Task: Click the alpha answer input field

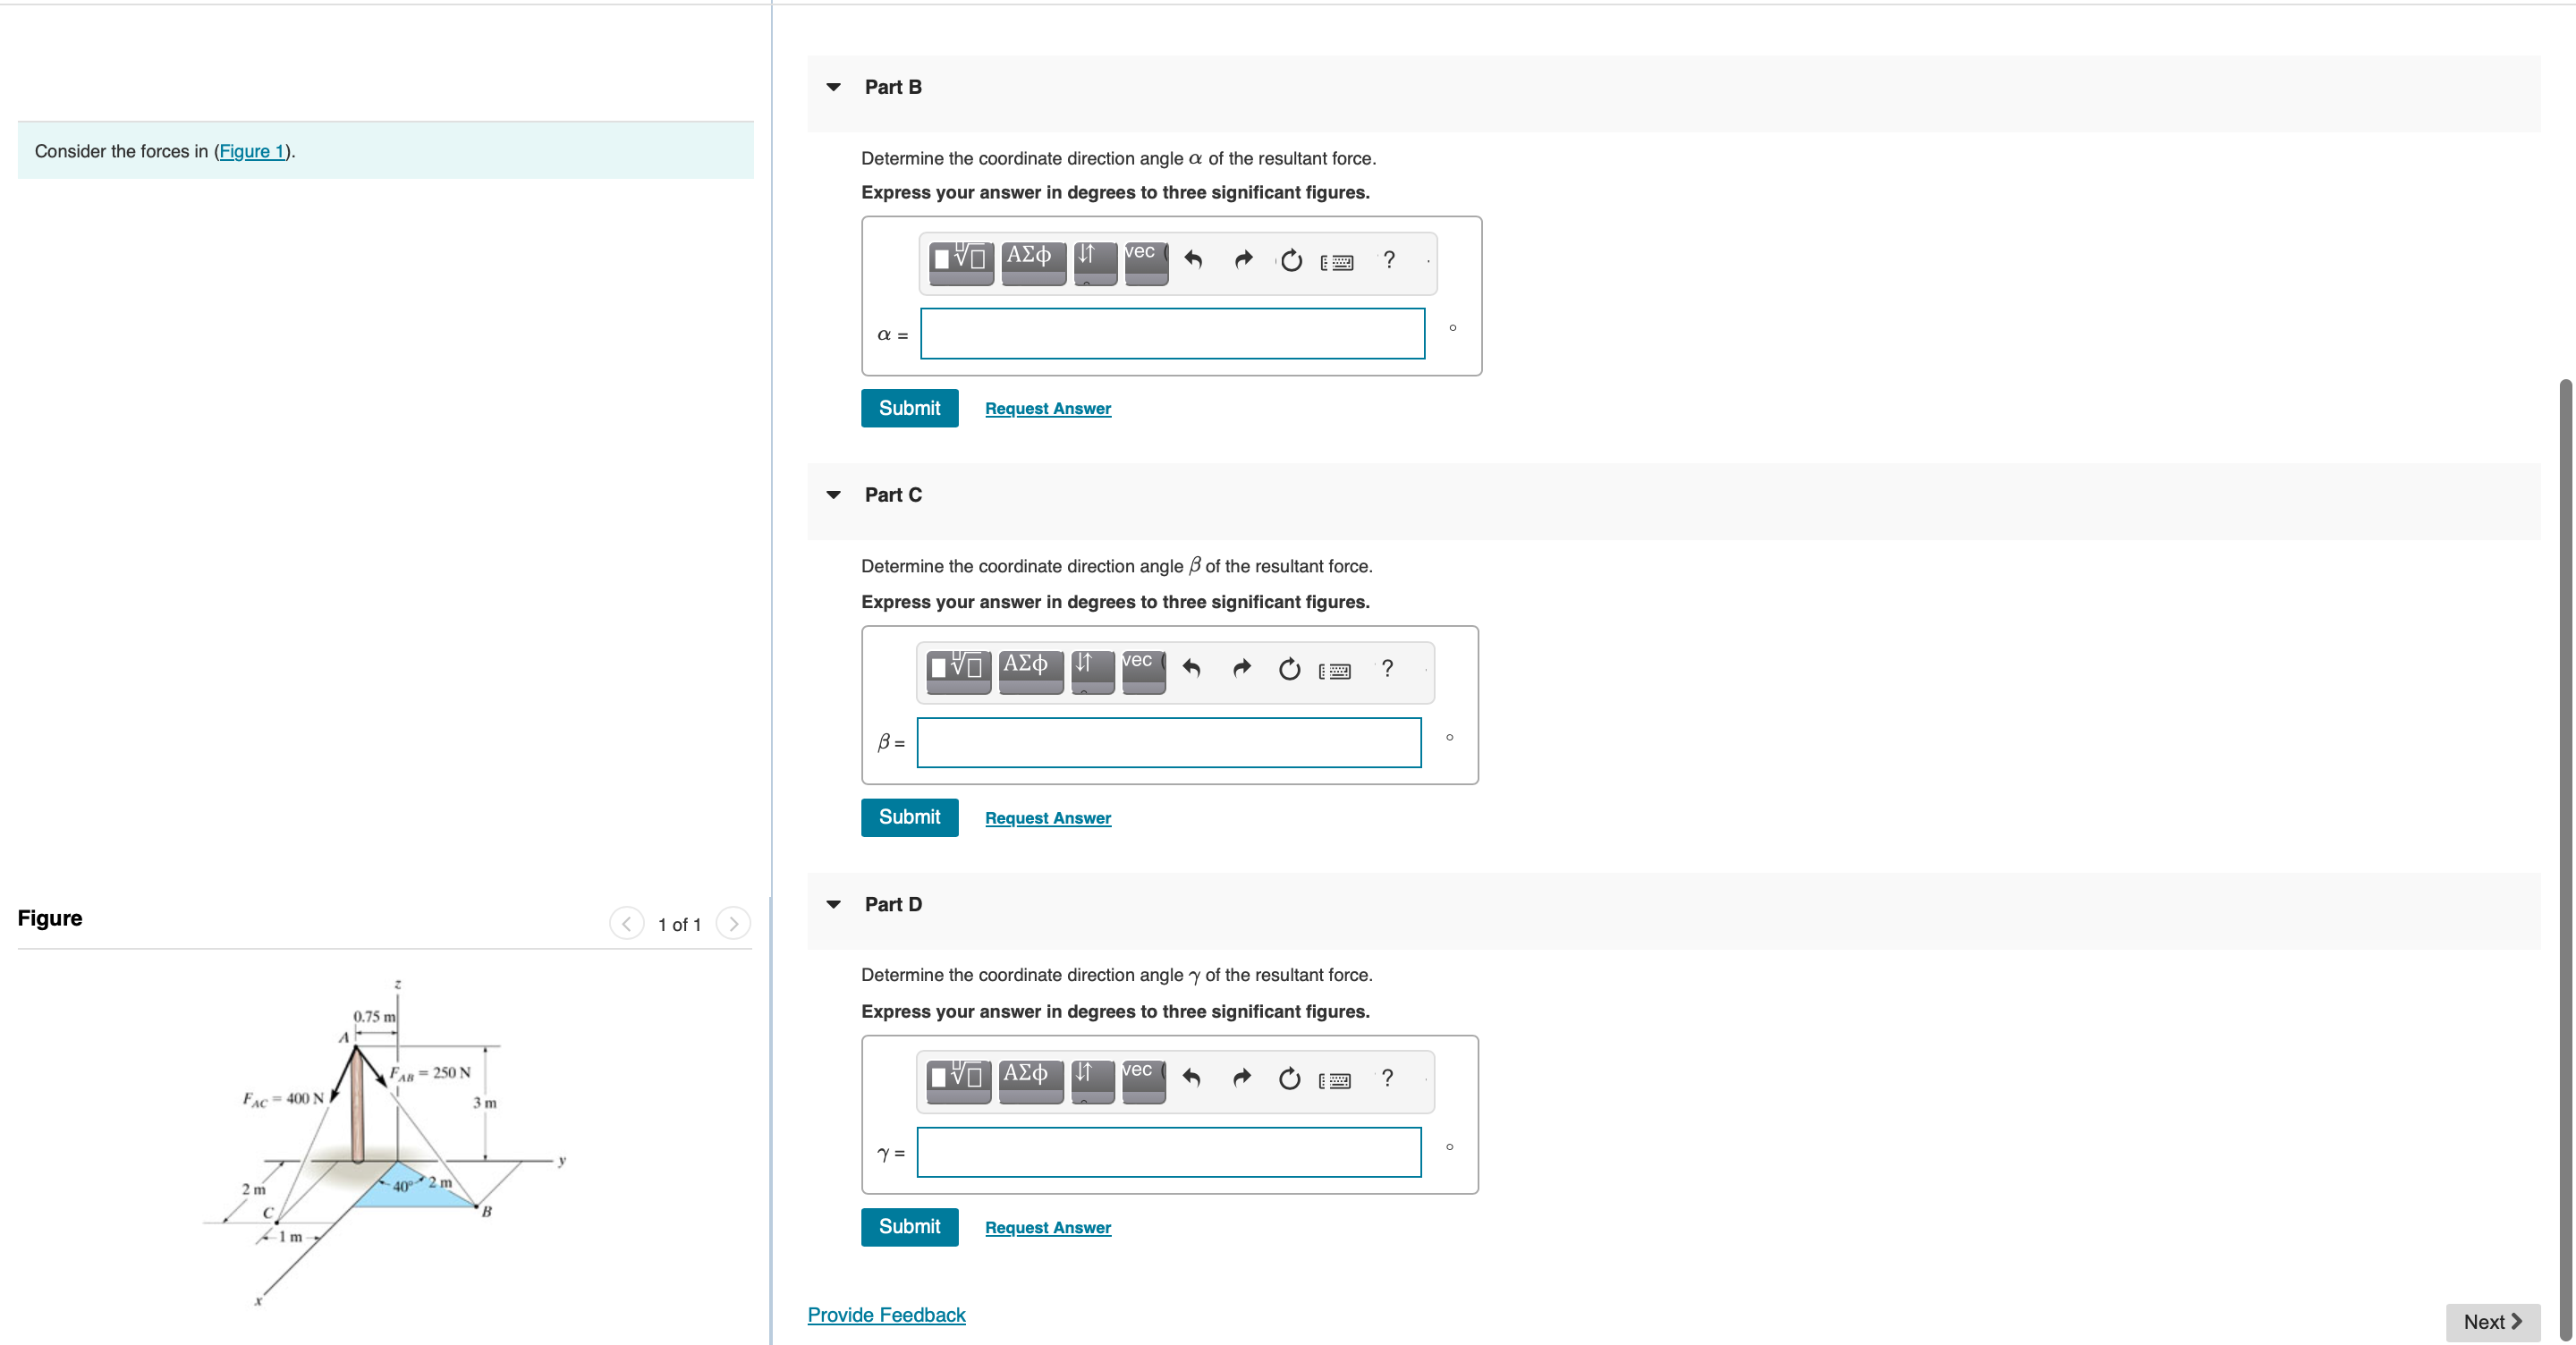Action: point(1171,334)
